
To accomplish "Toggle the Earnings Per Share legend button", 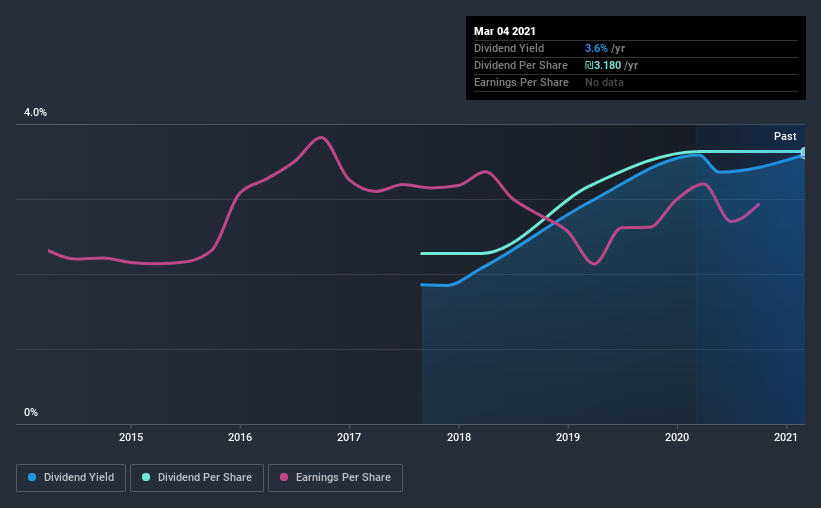I will click(x=335, y=478).
